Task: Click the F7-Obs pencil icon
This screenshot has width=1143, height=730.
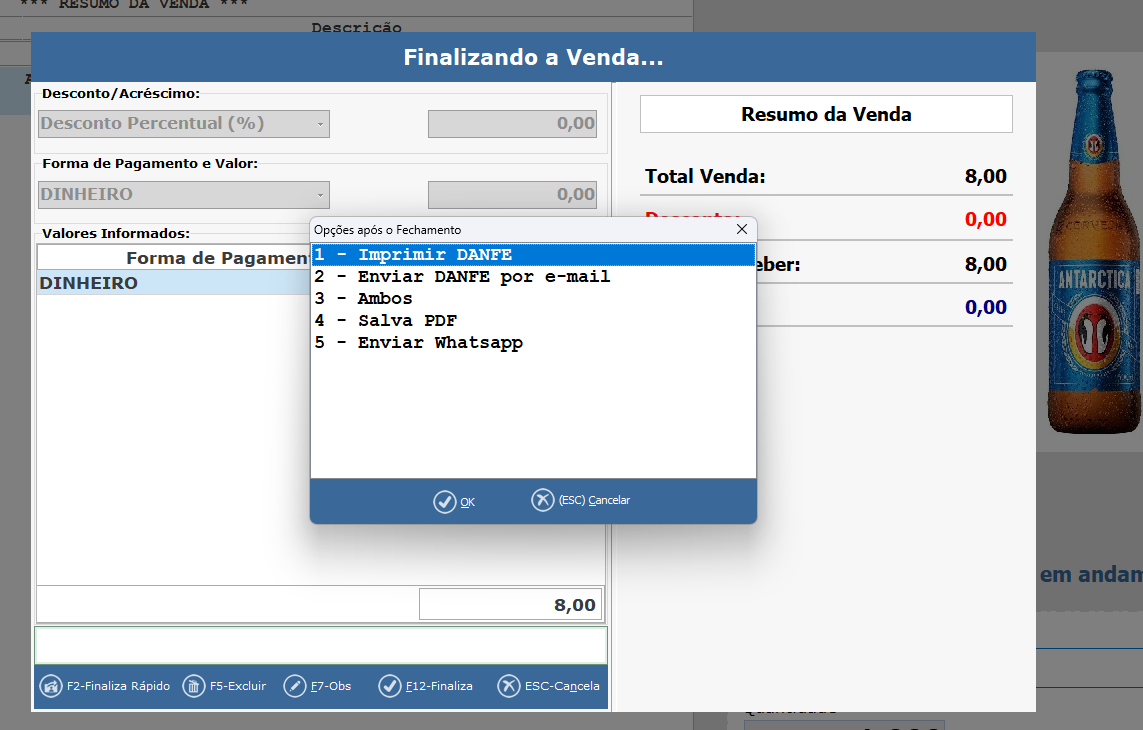Action: (x=295, y=686)
